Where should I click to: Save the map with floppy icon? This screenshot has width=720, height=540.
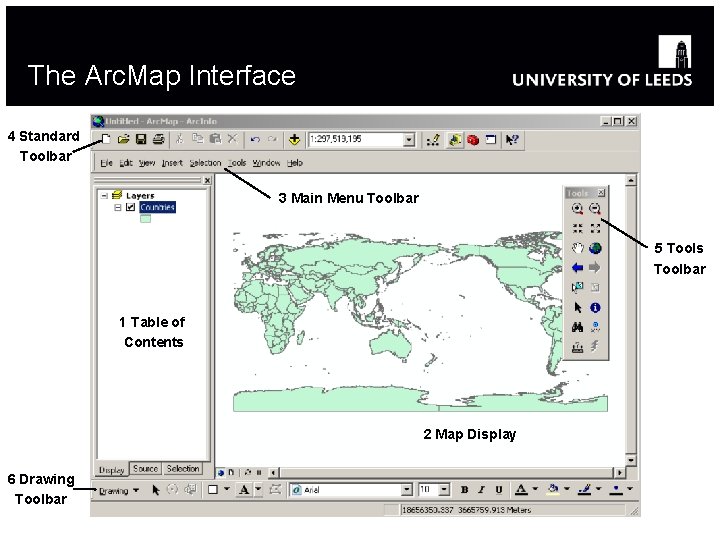pos(141,139)
